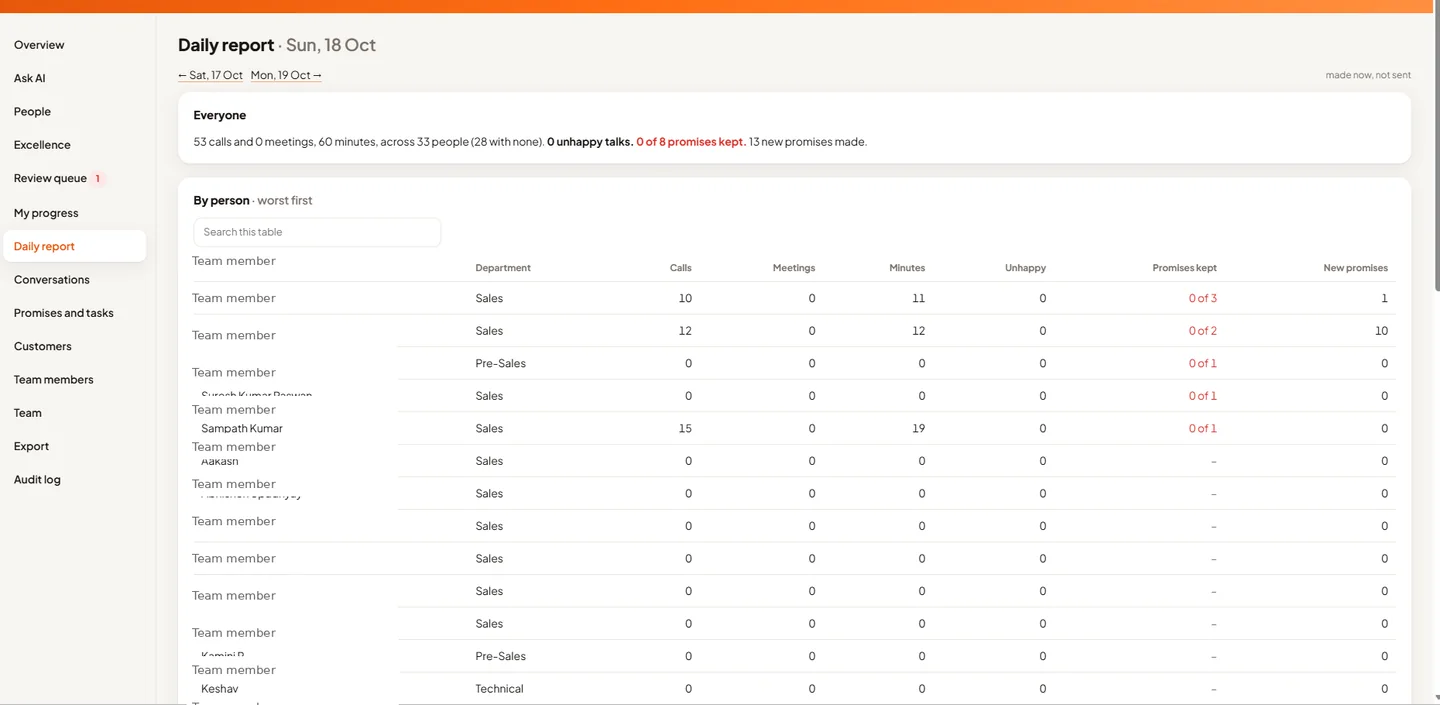
Task: Click the Daily report page title
Action: pyautogui.click(x=226, y=45)
